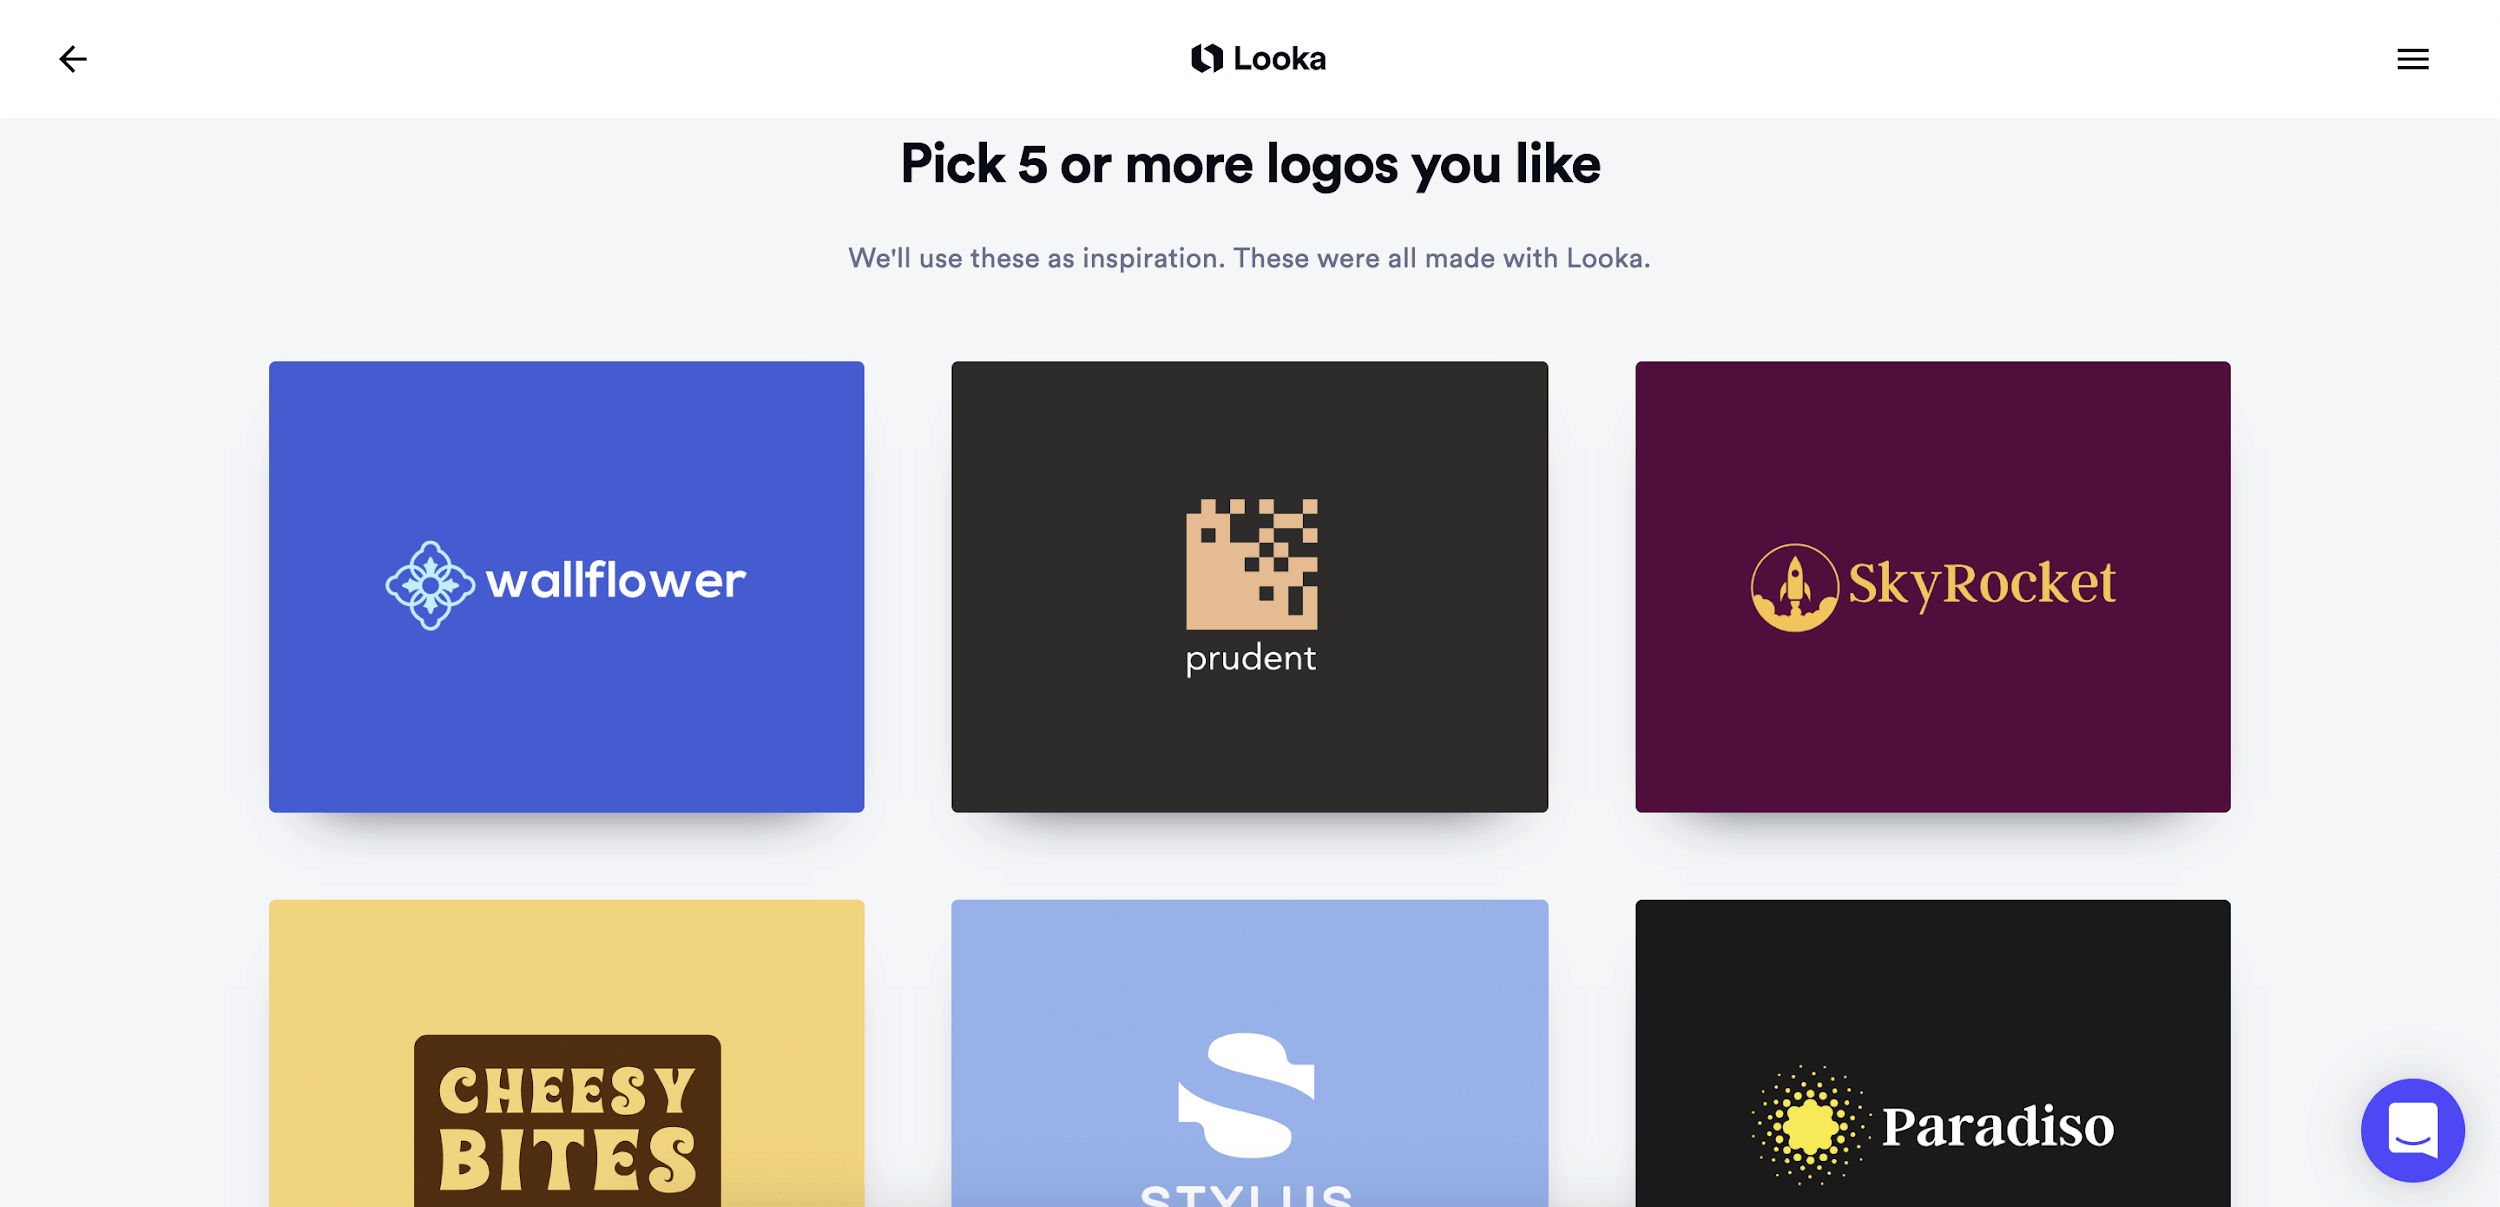Select the yellow Cheesy Bites logo card
This screenshot has width=2500, height=1207.
pos(566,1053)
